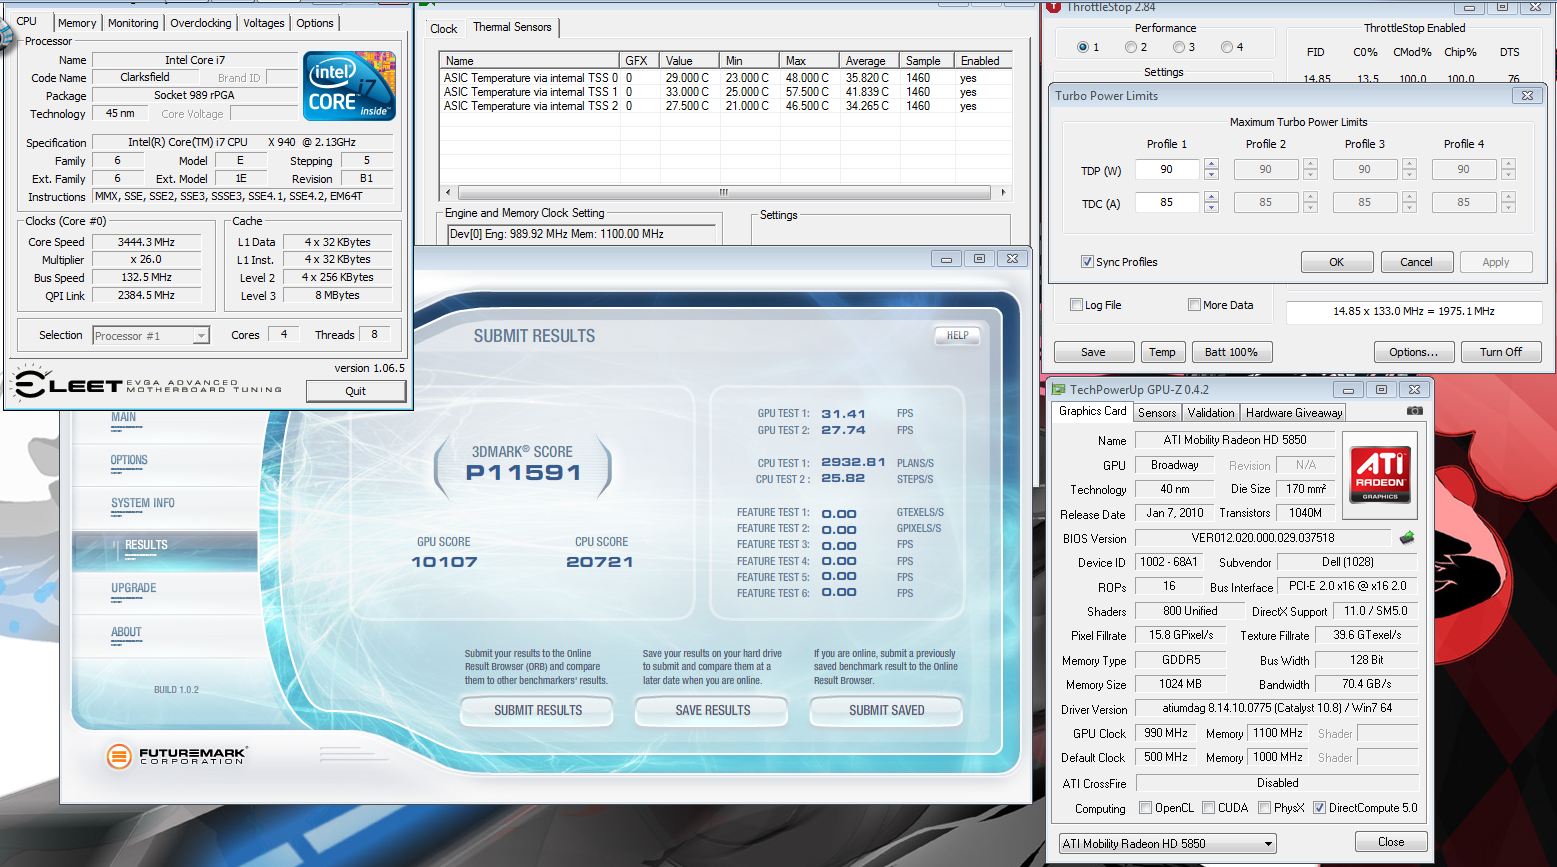Increase Profile 1 TDC with up arrow
The image size is (1557, 867).
1211,197
